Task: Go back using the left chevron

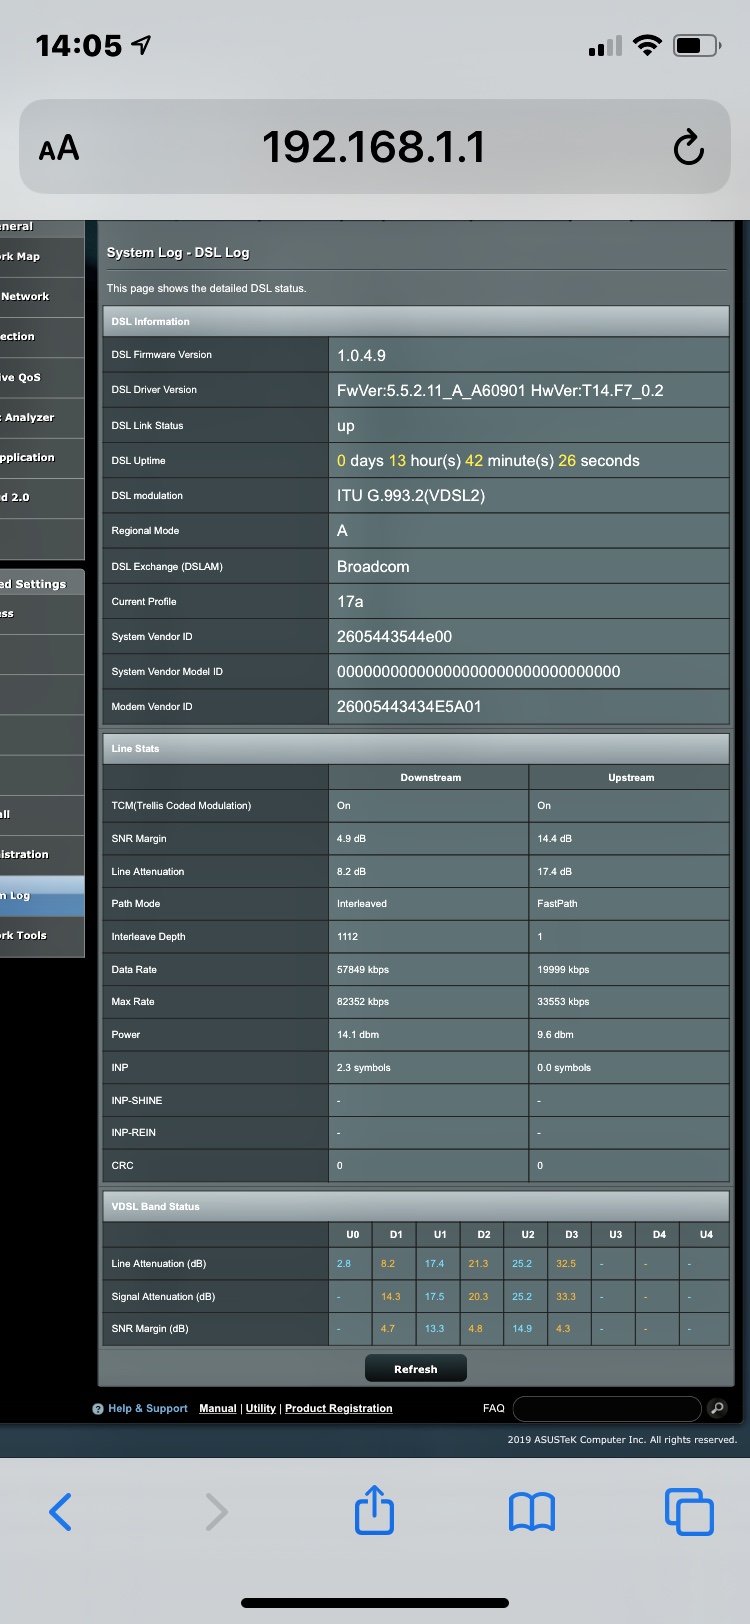Action: (x=61, y=1511)
